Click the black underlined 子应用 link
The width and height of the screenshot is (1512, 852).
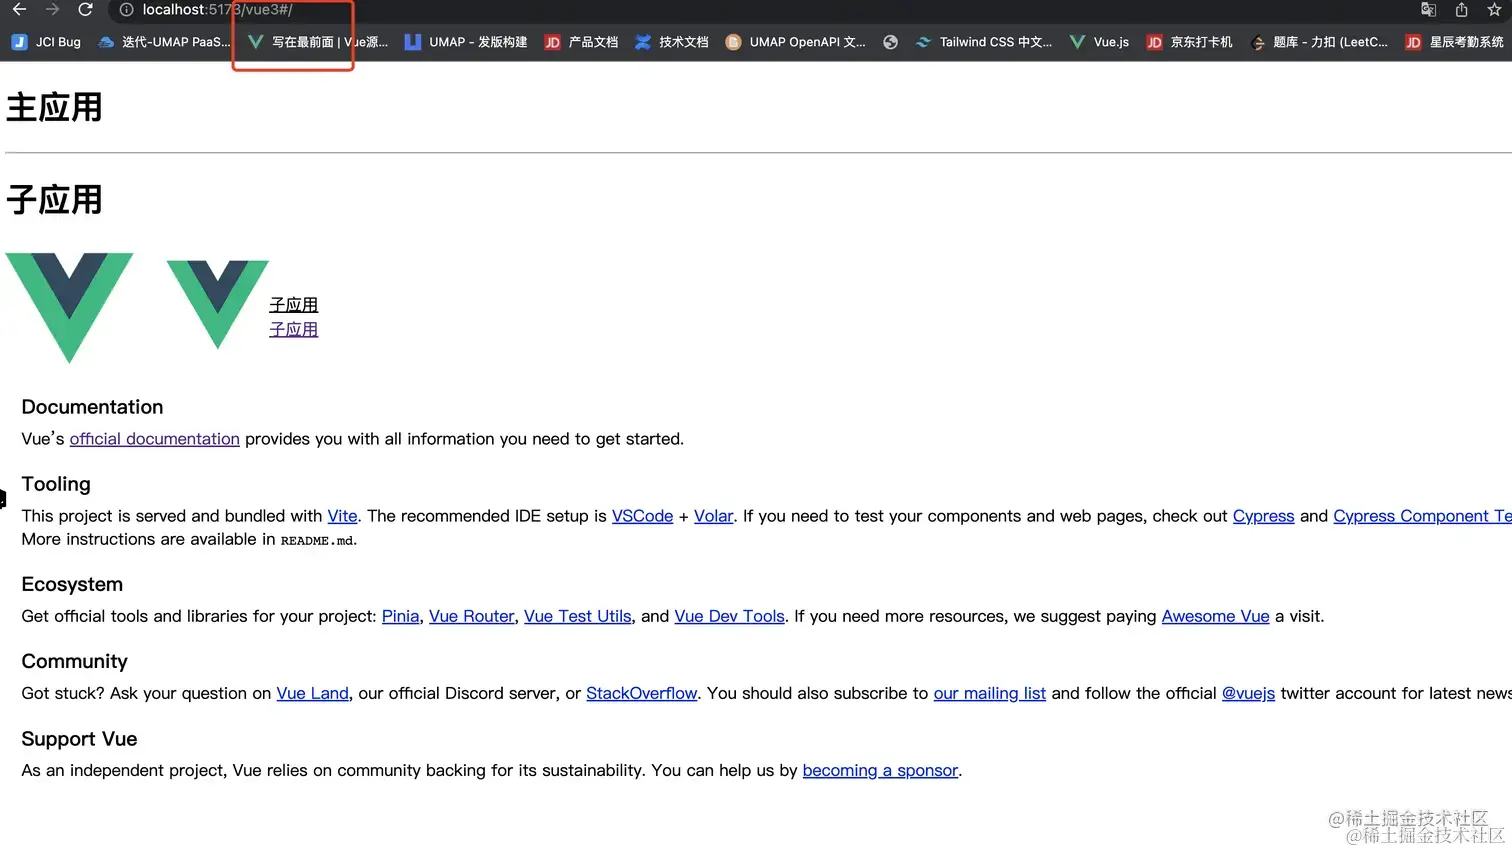point(293,305)
